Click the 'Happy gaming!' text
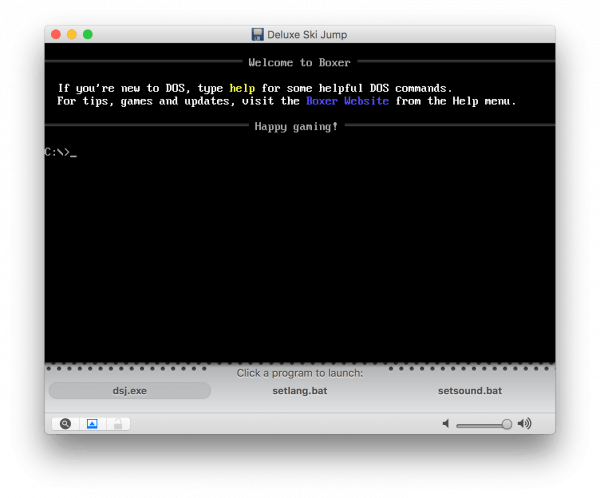The image size is (600, 498). pos(296,126)
